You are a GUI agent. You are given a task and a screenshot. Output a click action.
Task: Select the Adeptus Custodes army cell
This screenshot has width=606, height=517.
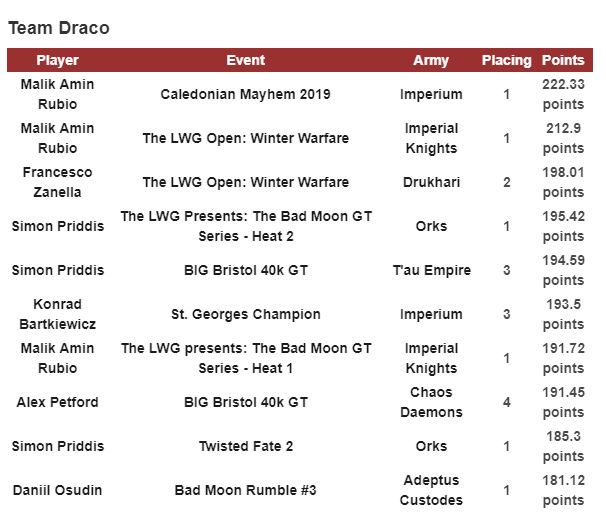coord(431,490)
